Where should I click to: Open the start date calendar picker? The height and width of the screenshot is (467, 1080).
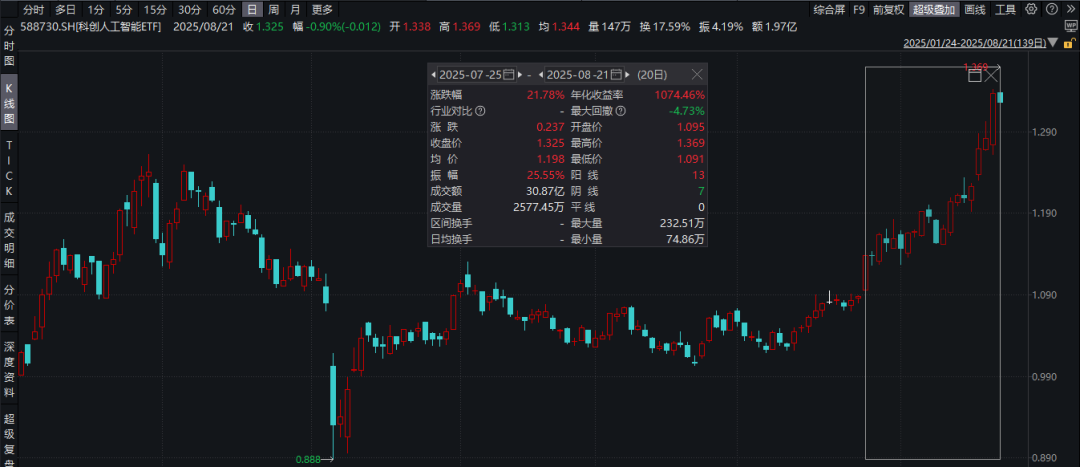tap(508, 75)
